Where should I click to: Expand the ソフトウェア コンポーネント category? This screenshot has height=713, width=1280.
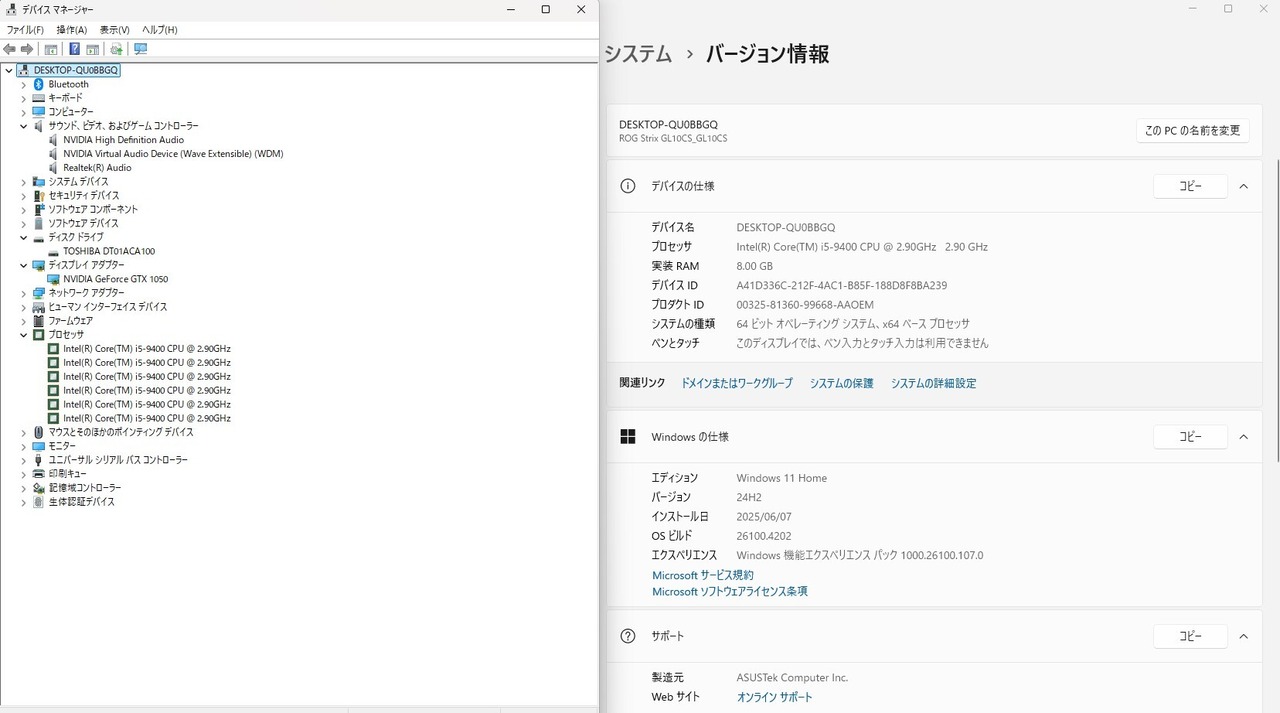coord(24,210)
